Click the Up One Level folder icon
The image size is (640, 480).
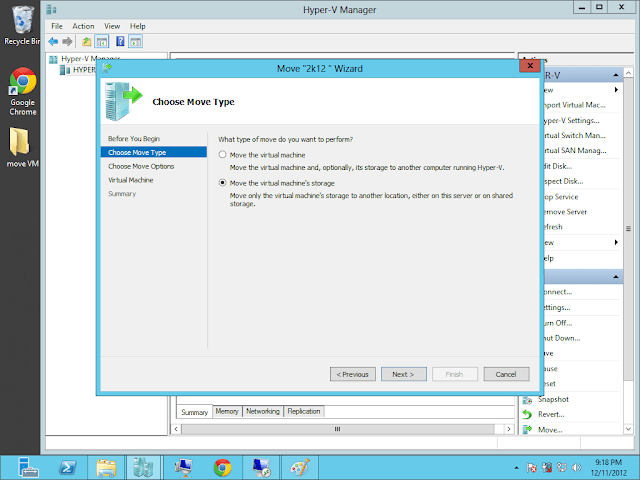[86, 41]
